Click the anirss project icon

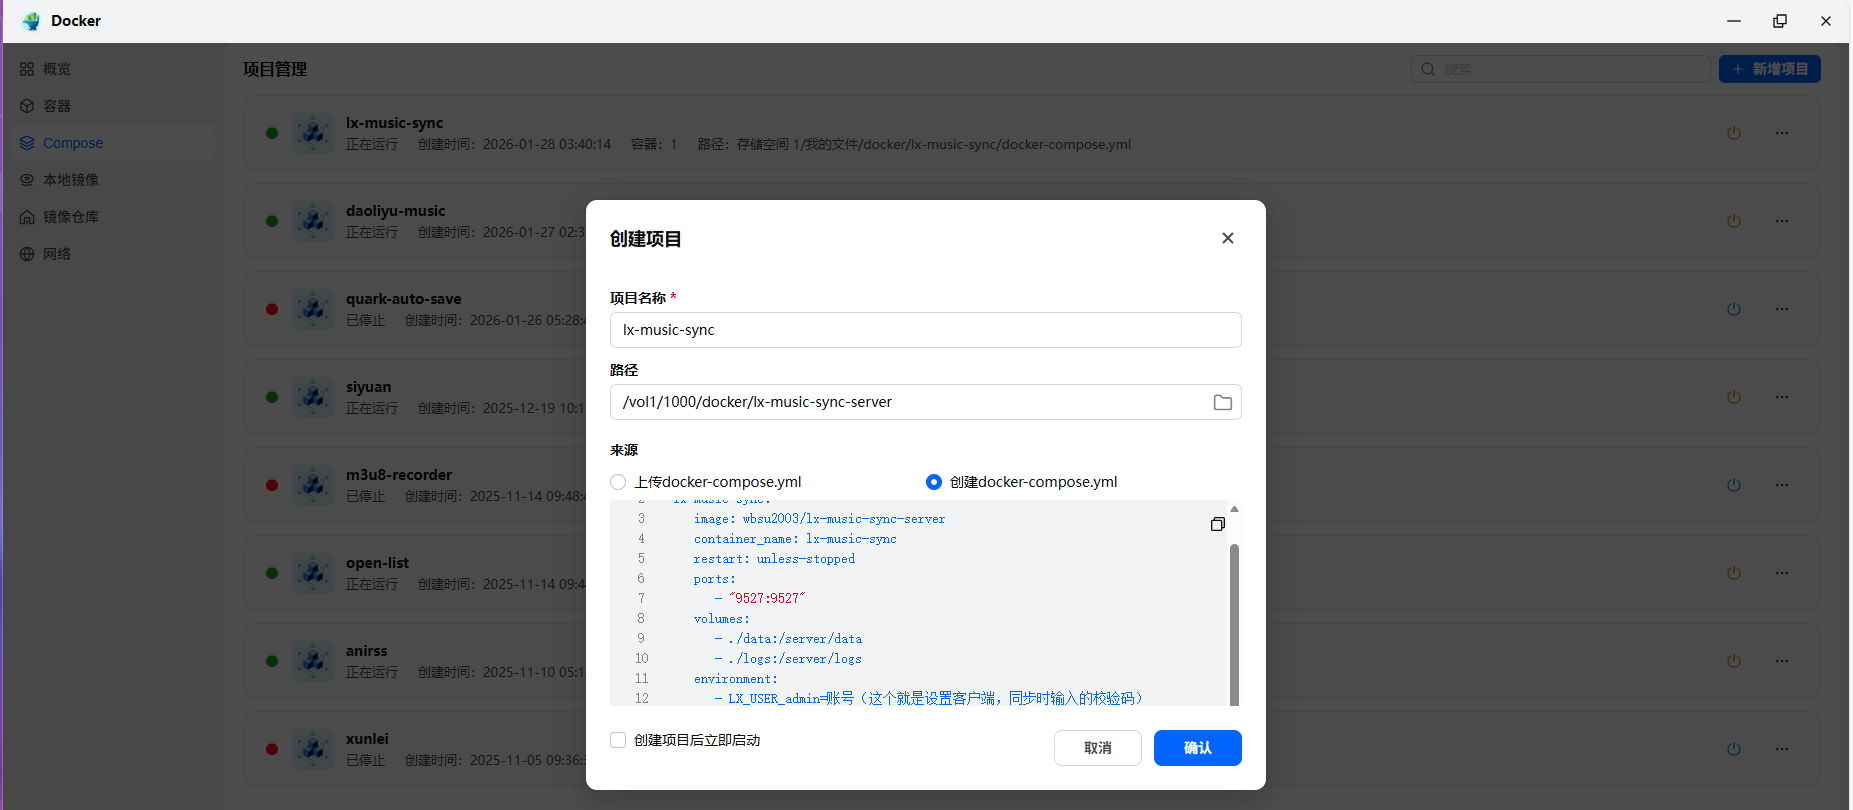click(313, 661)
